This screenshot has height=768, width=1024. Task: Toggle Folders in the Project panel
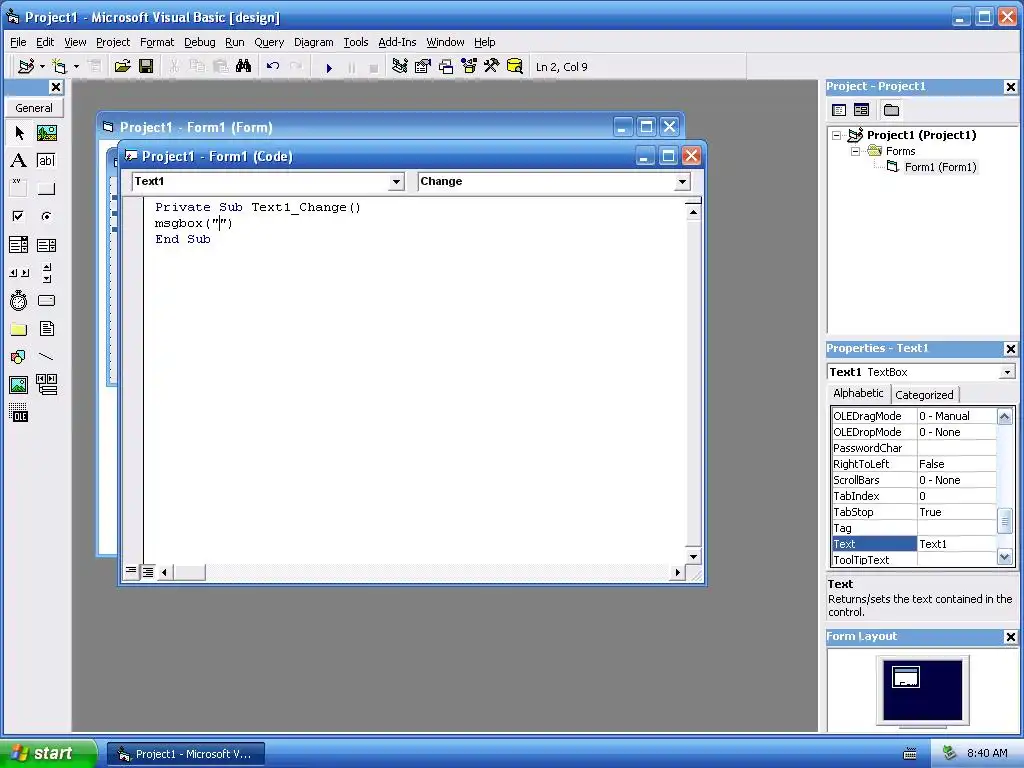tap(891, 110)
